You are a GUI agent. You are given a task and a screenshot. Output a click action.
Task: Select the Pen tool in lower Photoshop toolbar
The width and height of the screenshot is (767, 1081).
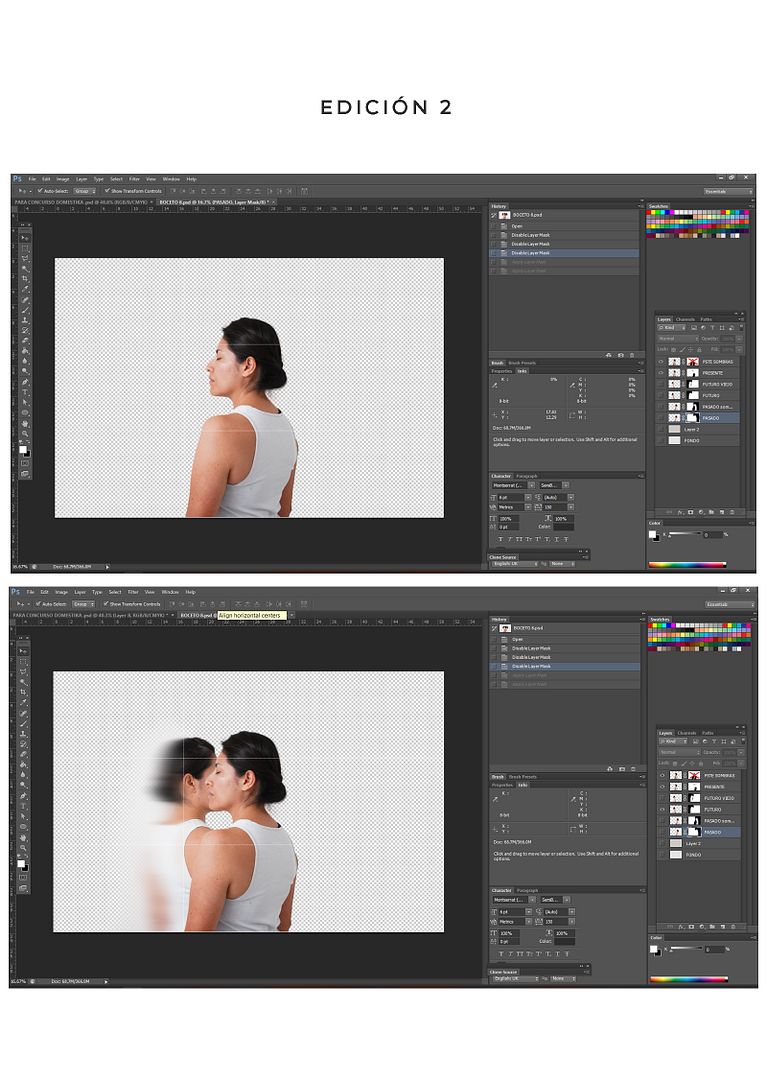23,795
